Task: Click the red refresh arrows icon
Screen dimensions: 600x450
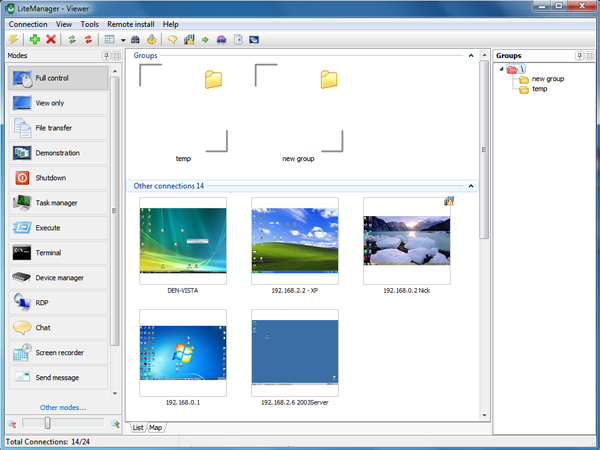Action: 88,39
